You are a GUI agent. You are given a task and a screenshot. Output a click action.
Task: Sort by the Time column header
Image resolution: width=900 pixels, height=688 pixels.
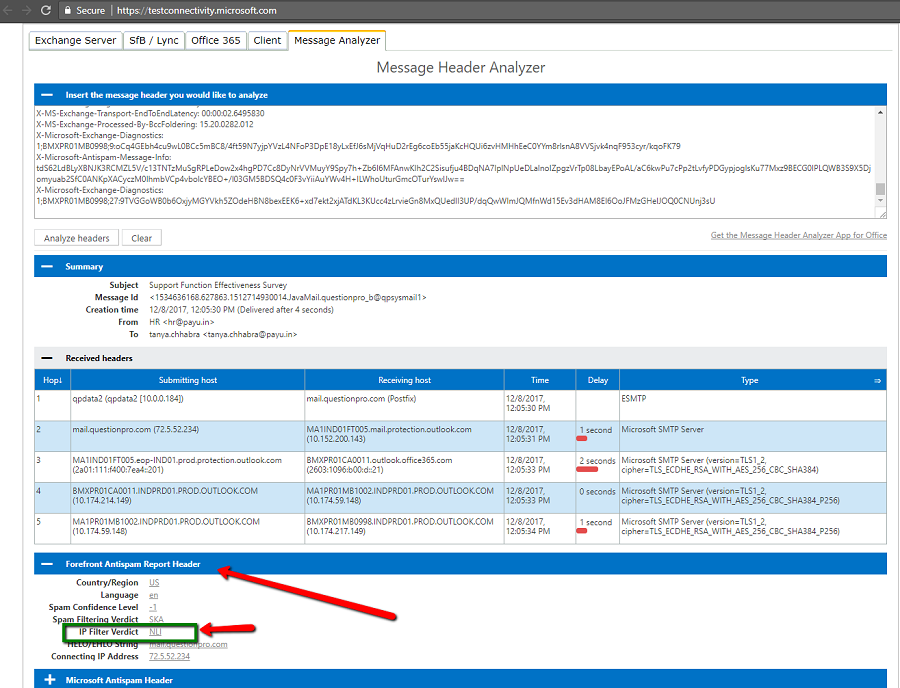pos(540,380)
